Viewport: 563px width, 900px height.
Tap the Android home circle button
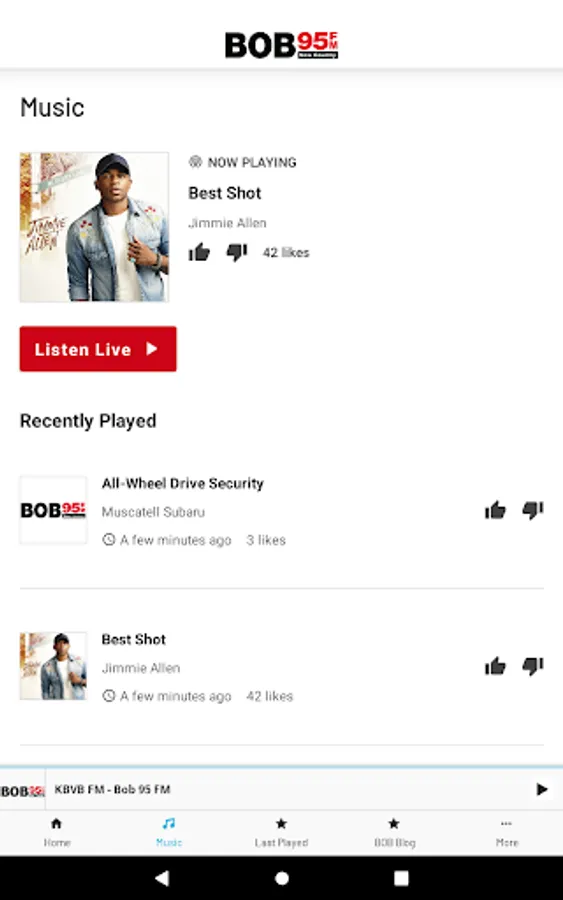[x=282, y=878]
